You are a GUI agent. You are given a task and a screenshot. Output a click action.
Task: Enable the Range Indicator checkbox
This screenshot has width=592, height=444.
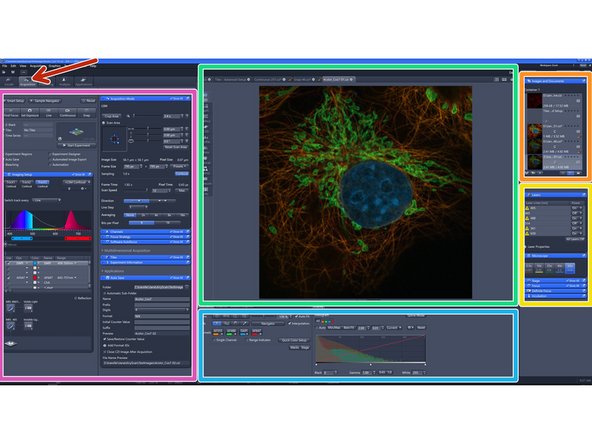click(247, 340)
